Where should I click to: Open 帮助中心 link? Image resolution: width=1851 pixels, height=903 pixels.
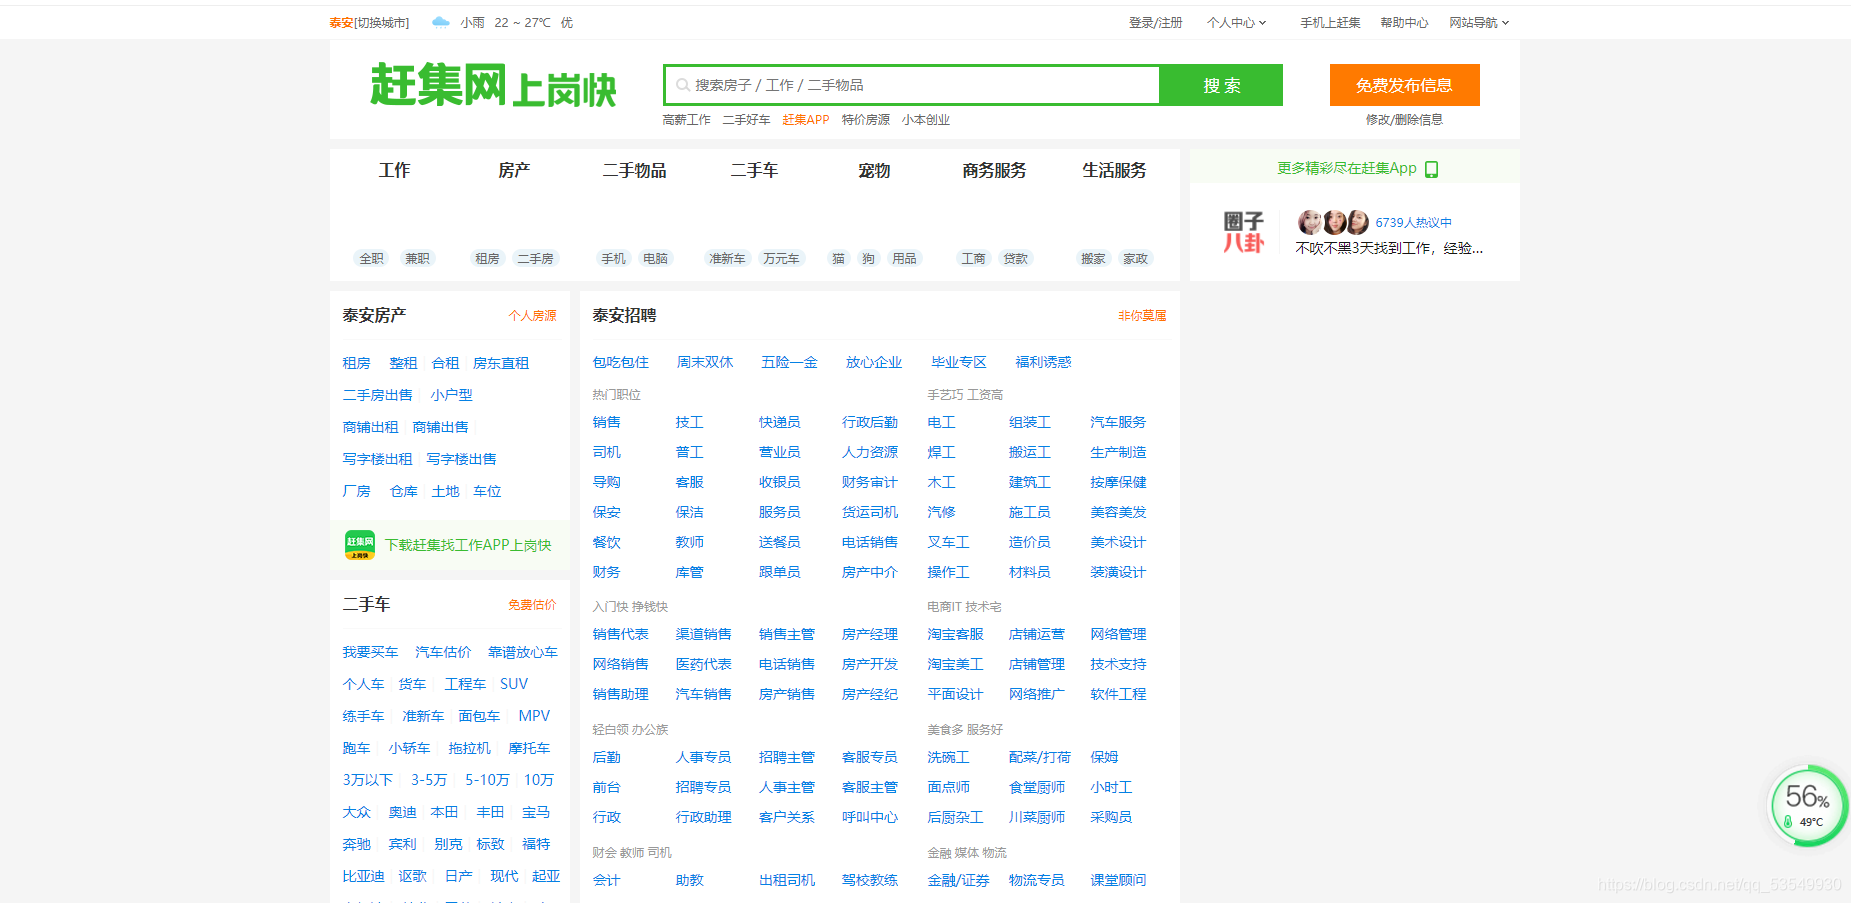coord(1404,22)
